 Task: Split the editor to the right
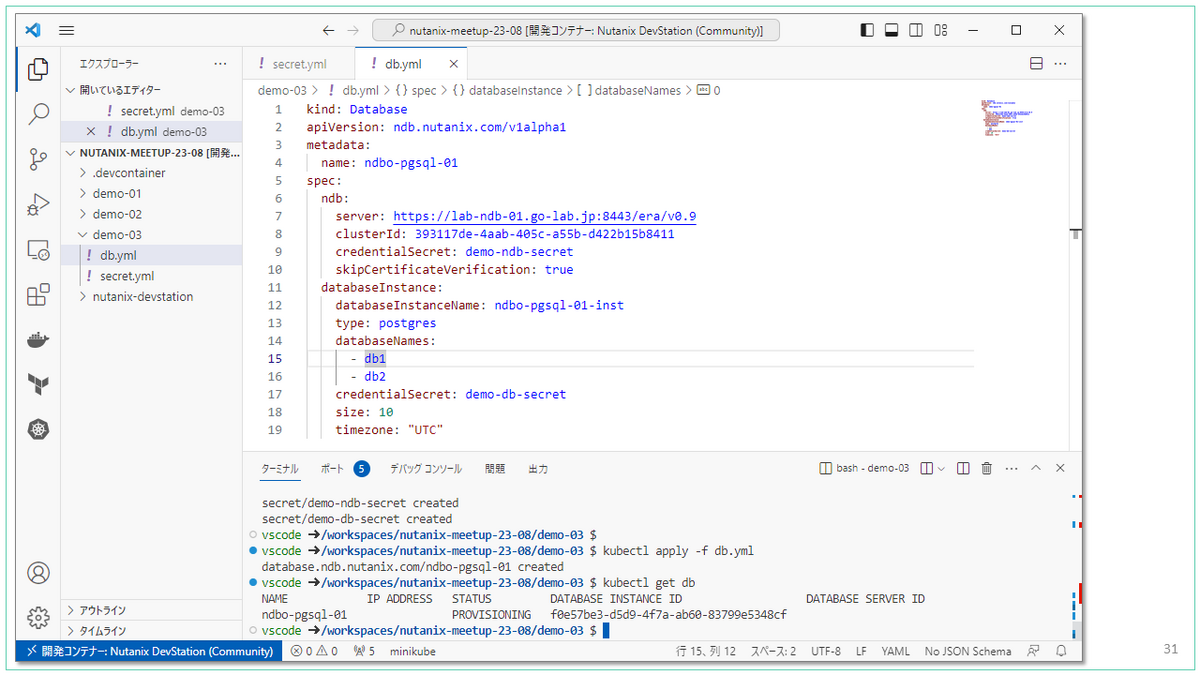click(x=1036, y=64)
